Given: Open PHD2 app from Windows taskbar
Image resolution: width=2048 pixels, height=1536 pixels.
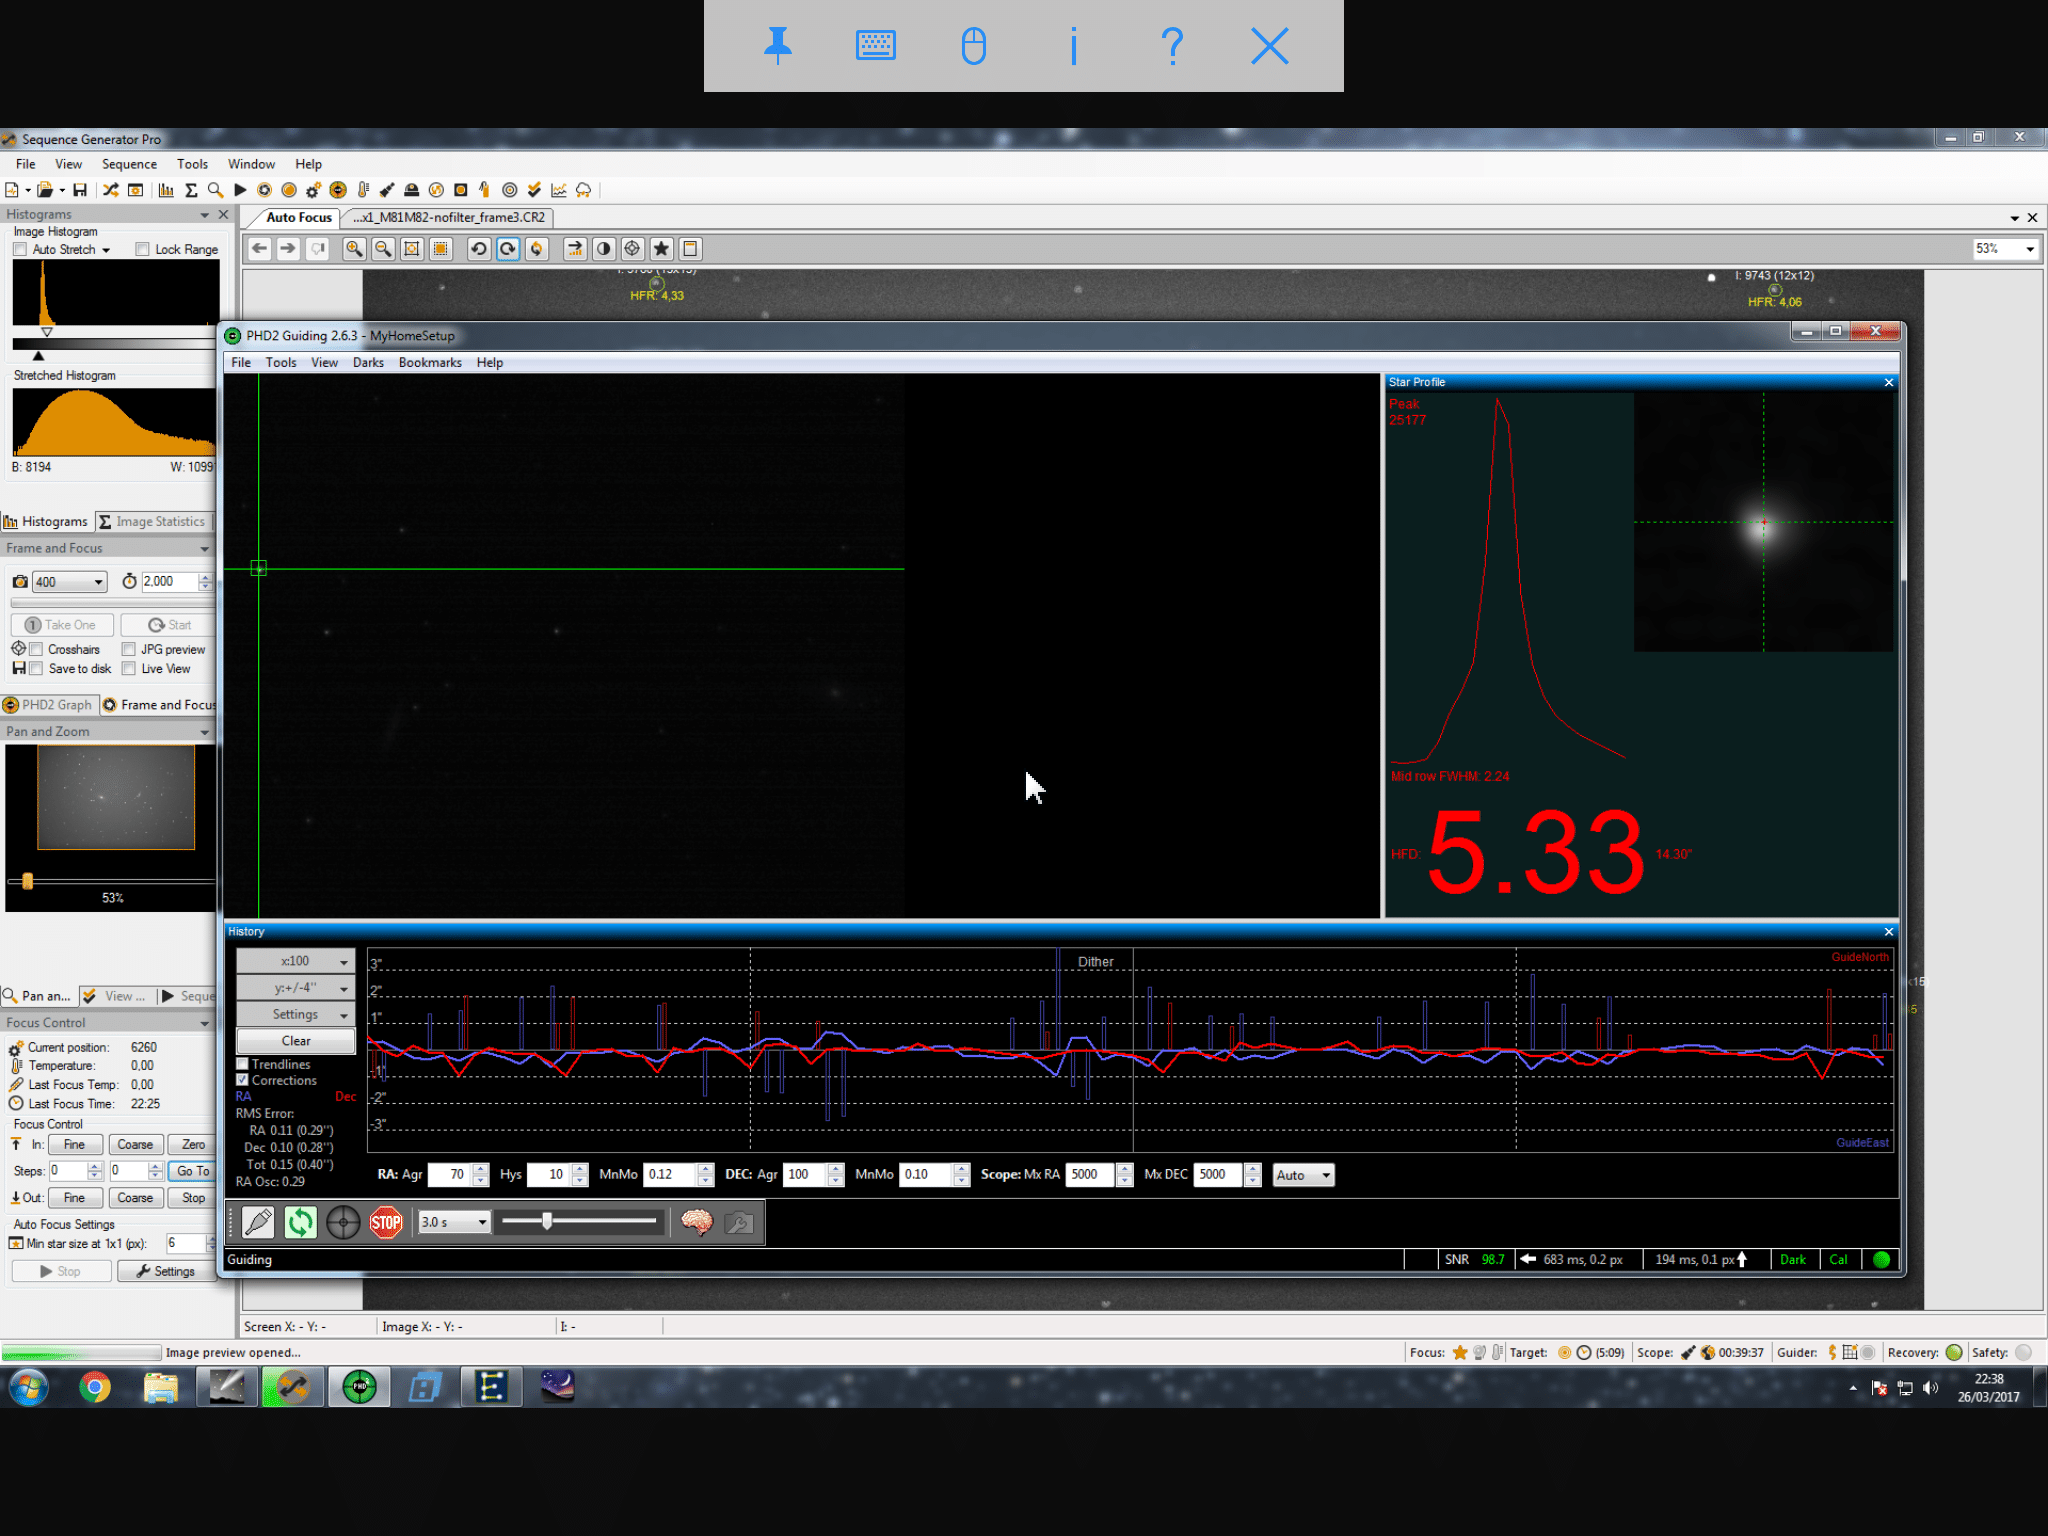Looking at the screenshot, I should tap(359, 1387).
